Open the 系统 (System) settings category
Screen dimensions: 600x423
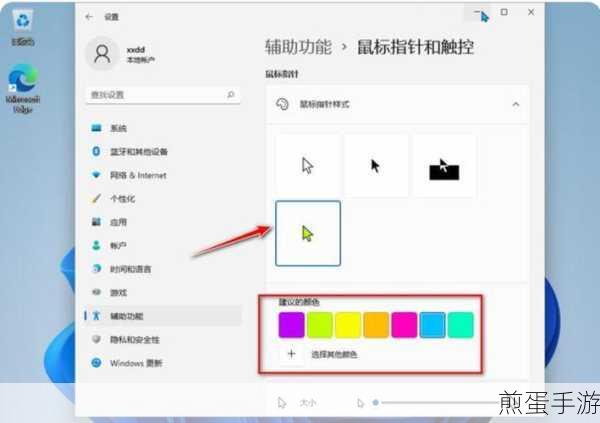click(x=163, y=128)
